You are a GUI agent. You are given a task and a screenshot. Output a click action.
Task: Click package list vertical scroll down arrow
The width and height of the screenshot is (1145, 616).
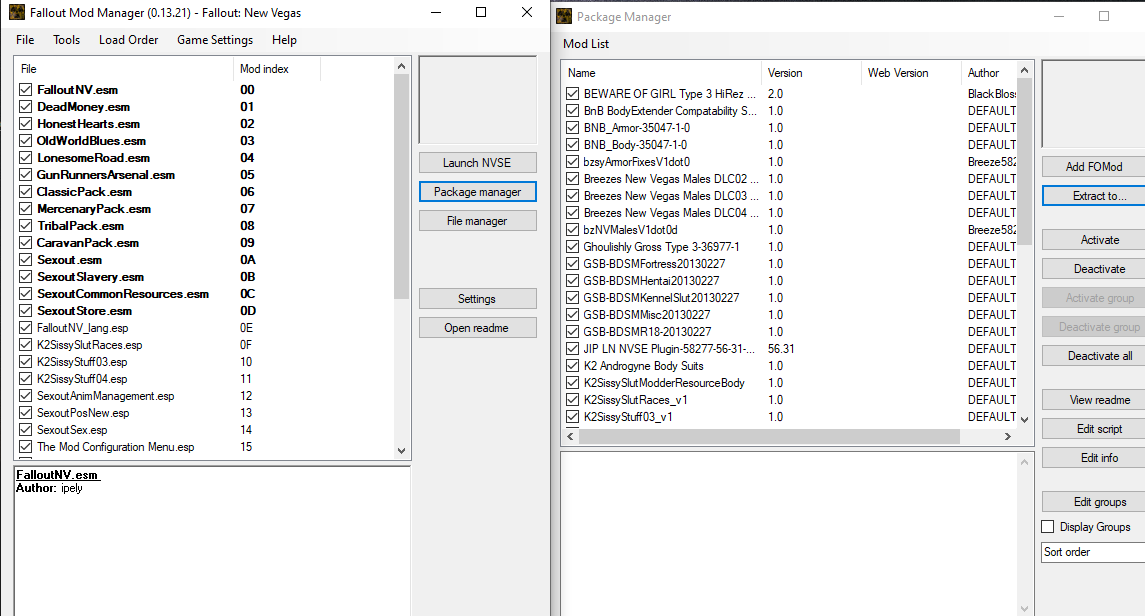(1024, 419)
